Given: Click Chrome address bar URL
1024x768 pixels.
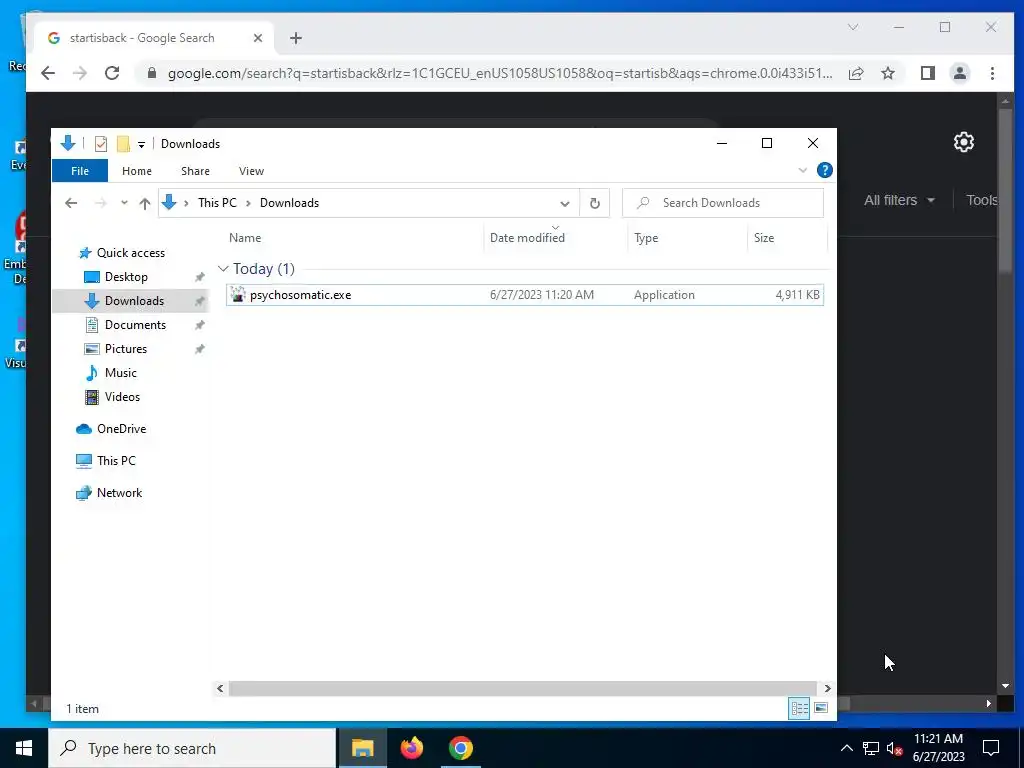Looking at the screenshot, I should [500, 73].
